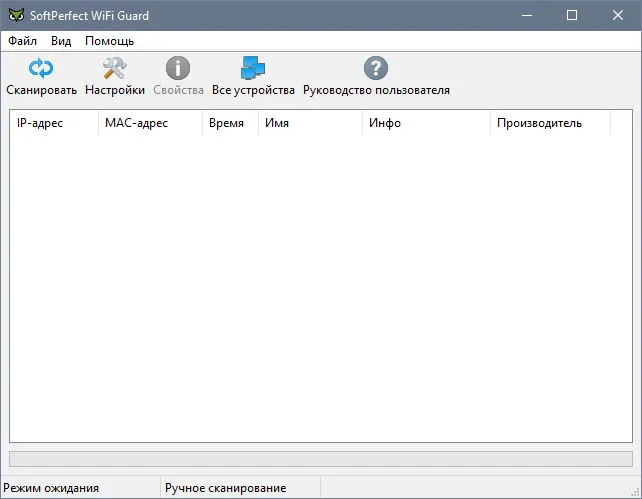Viewport: 642px width, 499px height.
Task: Open Руководство пользователя question-mark icon
Action: point(375,68)
